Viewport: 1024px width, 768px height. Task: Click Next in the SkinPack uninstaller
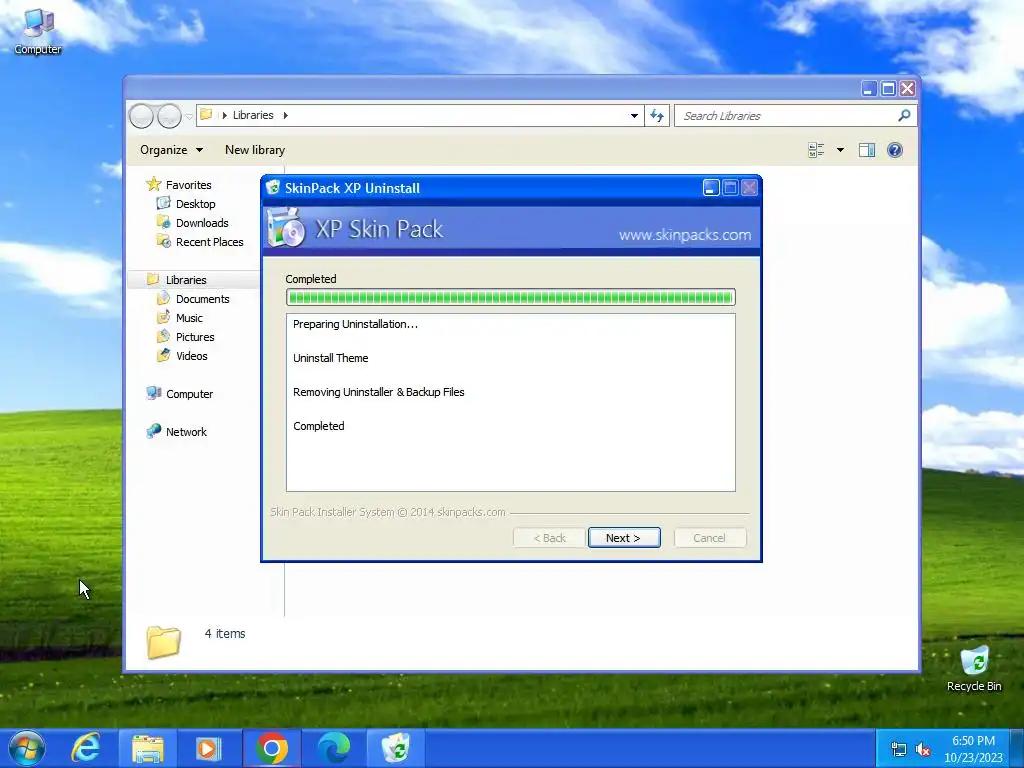(624, 537)
